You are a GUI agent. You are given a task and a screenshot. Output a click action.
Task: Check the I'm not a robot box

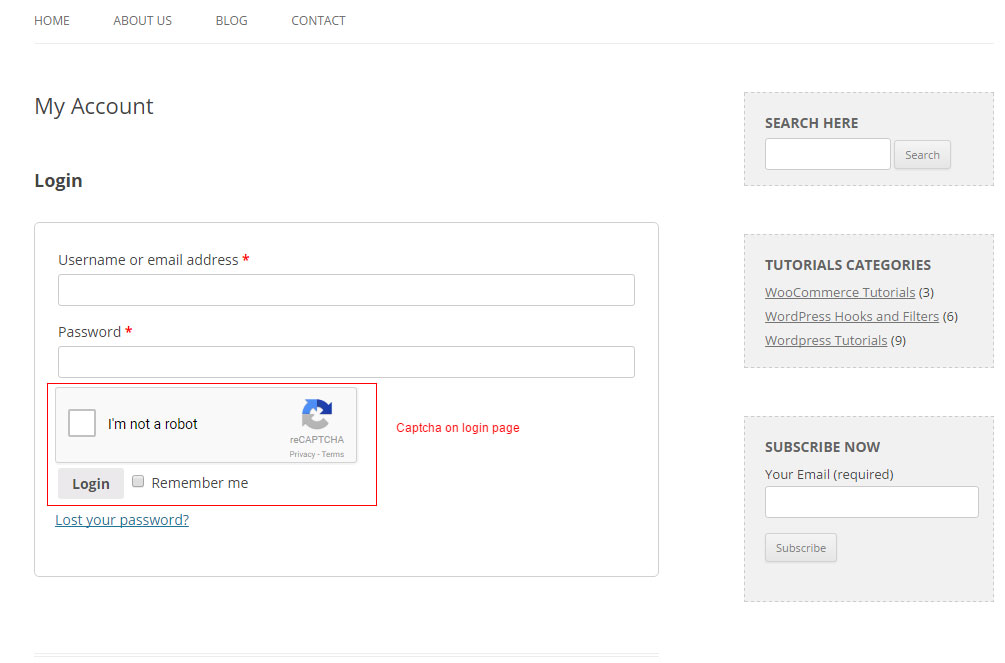tap(82, 423)
